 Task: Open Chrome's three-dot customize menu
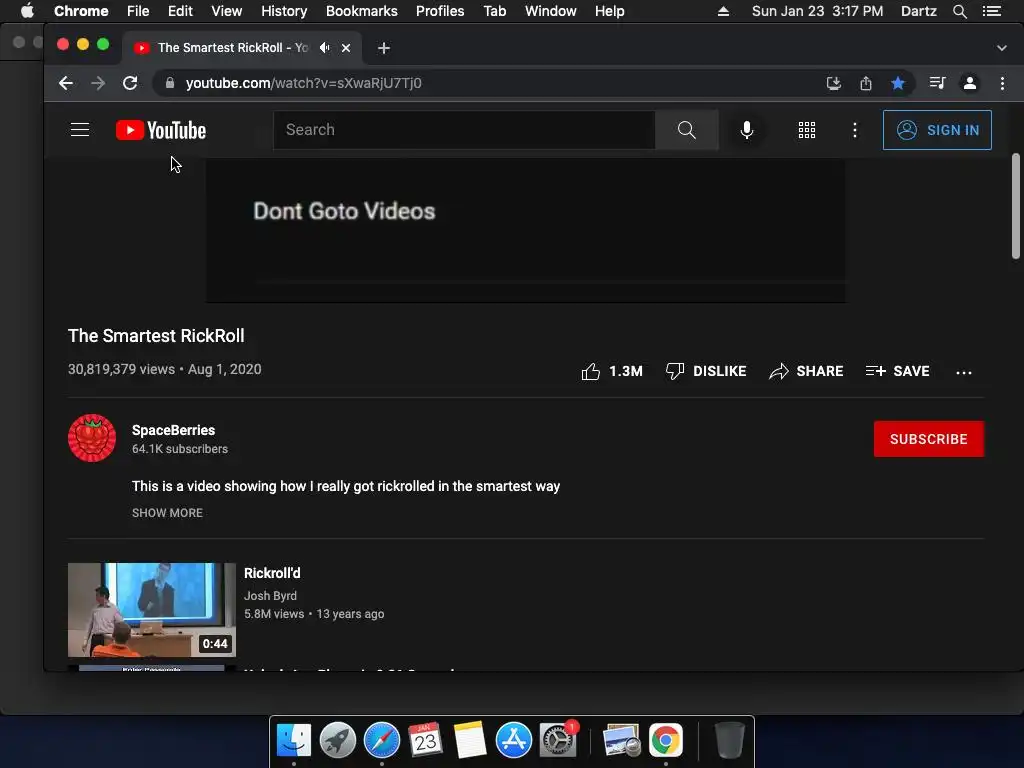coord(1002,83)
